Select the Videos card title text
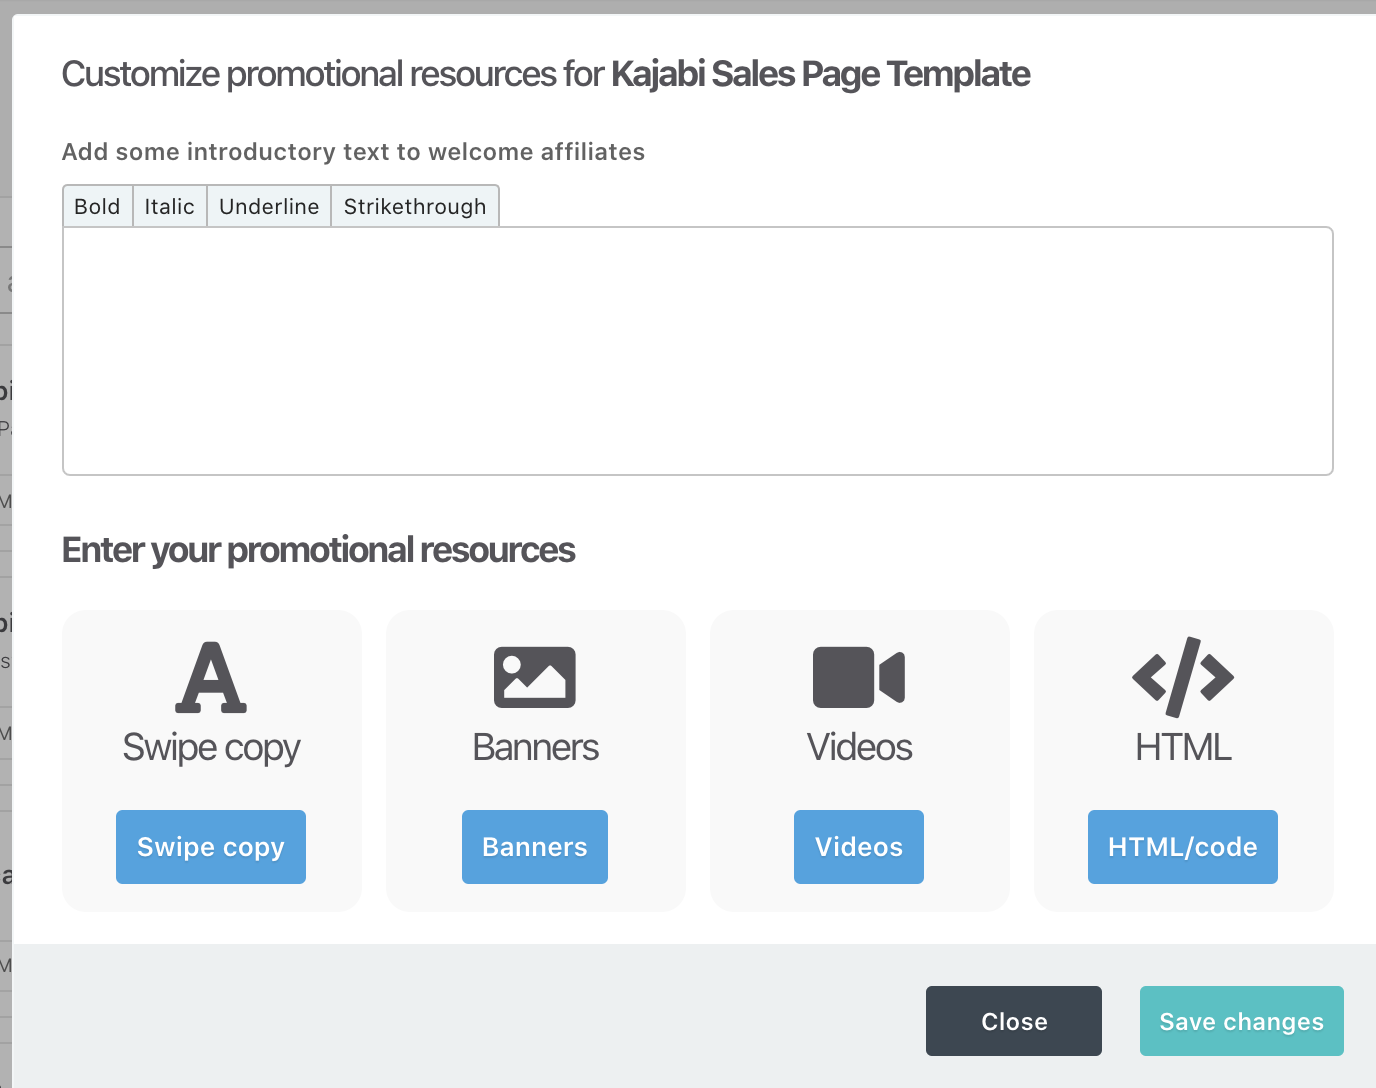The image size is (1376, 1088). point(859,748)
